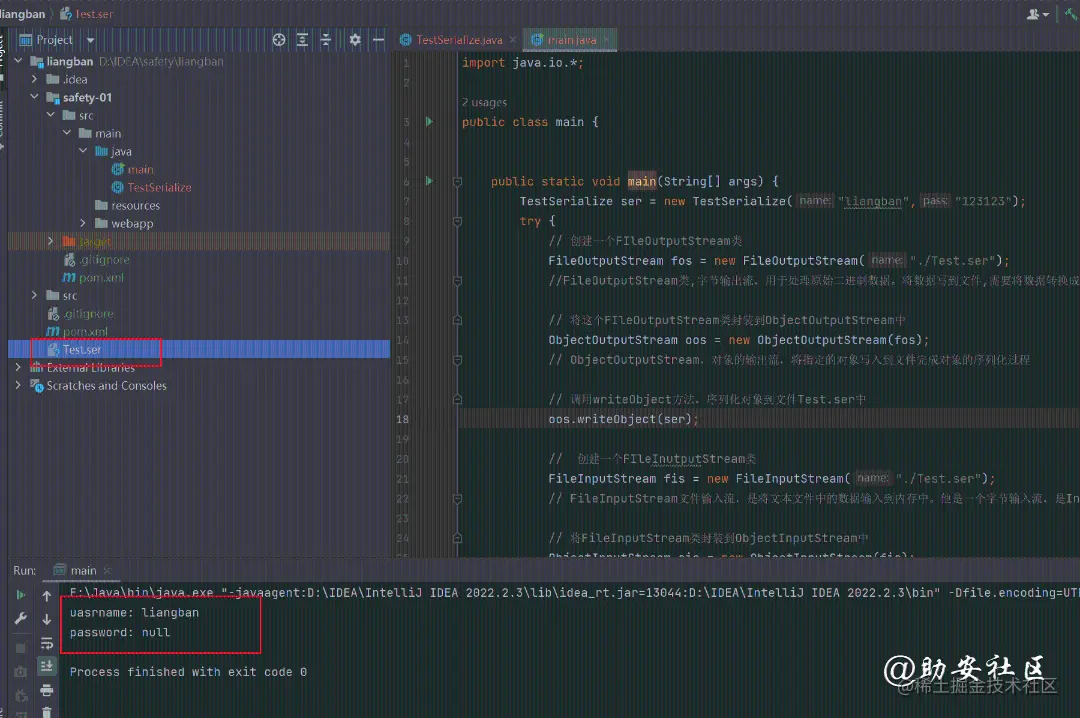Close the TestSerialize.java tab
The image size is (1080, 718).
click(512, 40)
